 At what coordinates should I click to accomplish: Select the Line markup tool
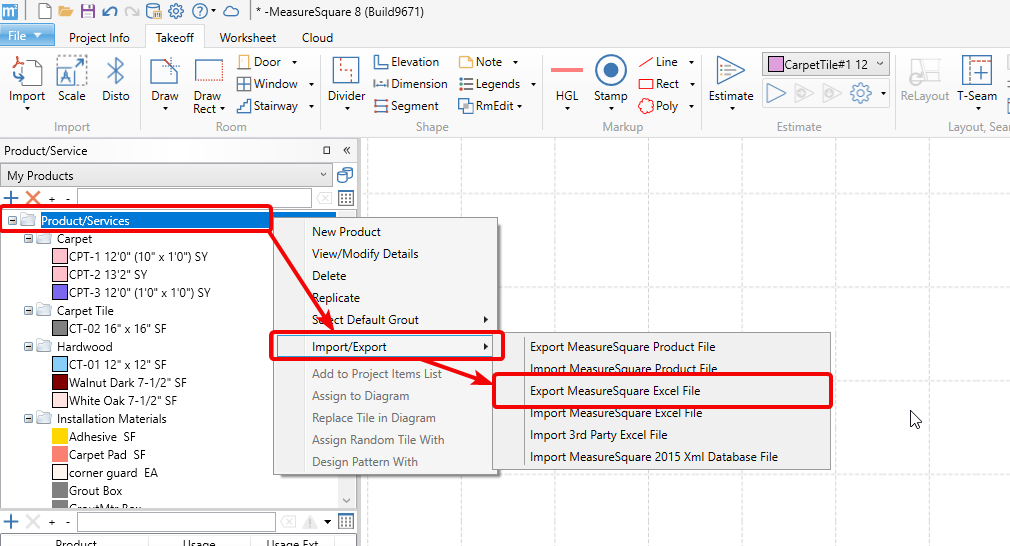point(658,62)
